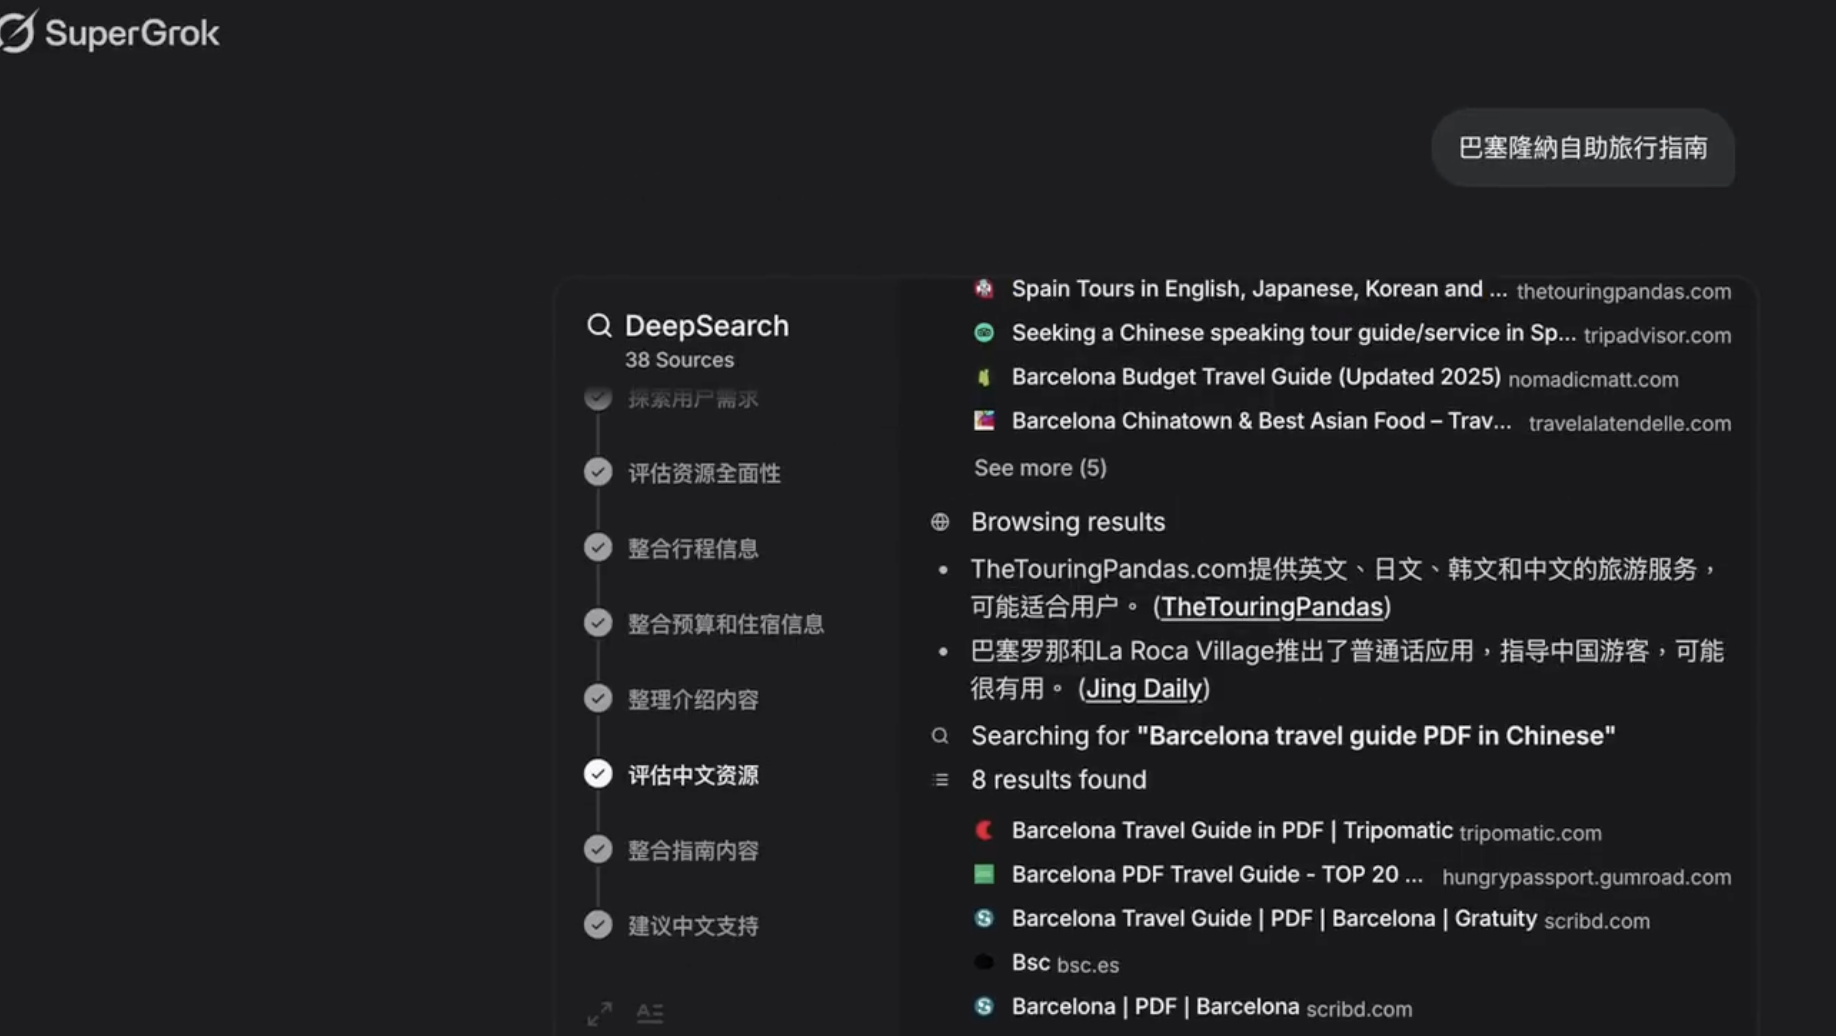The width and height of the screenshot is (1836, 1036).
Task: Click the tripomatic.com domain label
Action: pyautogui.click(x=1530, y=833)
